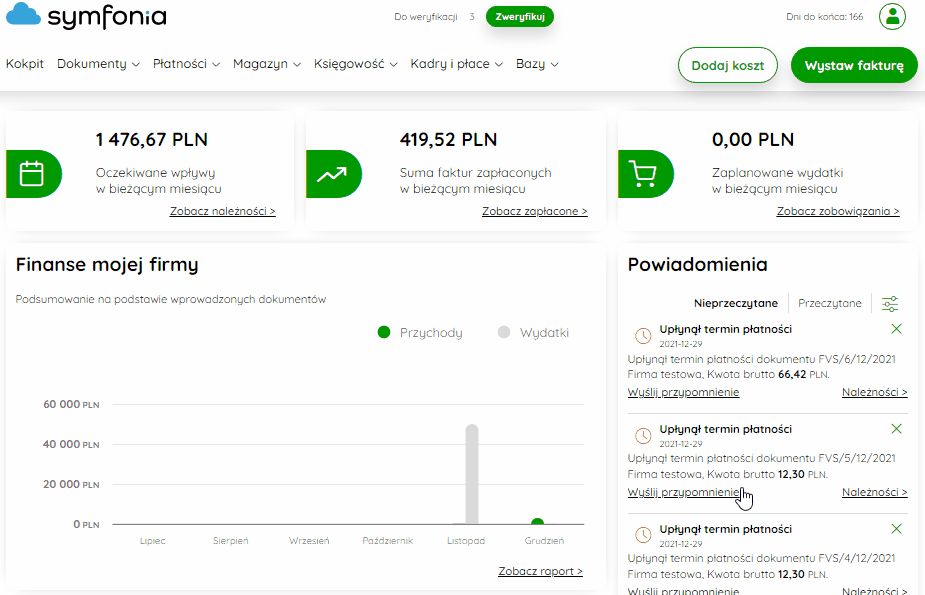This screenshot has height=595, width=925.
Task: Expand the Dokumenty dropdown menu
Action: 99,64
